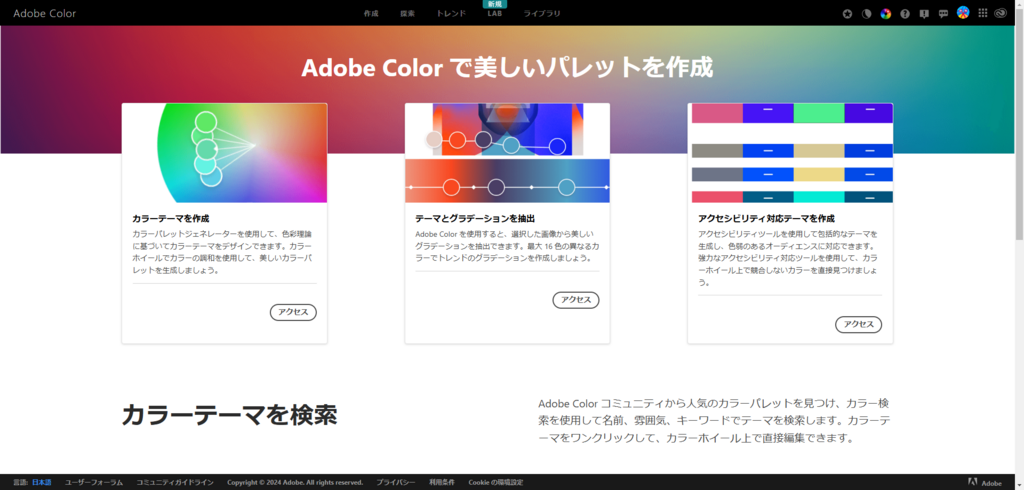Click アクセス button under テーマとグラデーションを抽出
This screenshot has width=1024, height=490.
[576, 300]
